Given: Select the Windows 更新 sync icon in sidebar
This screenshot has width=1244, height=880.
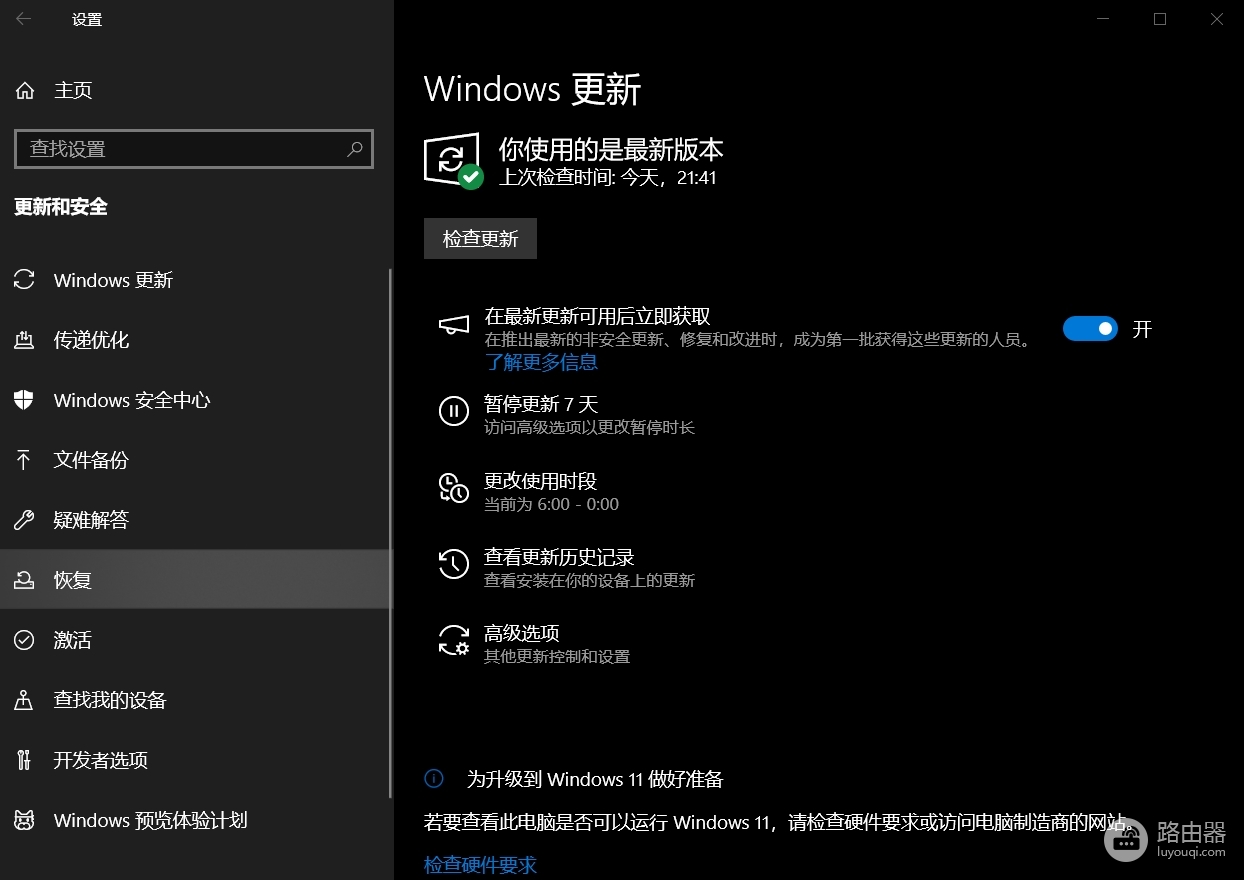Looking at the screenshot, I should [24, 280].
